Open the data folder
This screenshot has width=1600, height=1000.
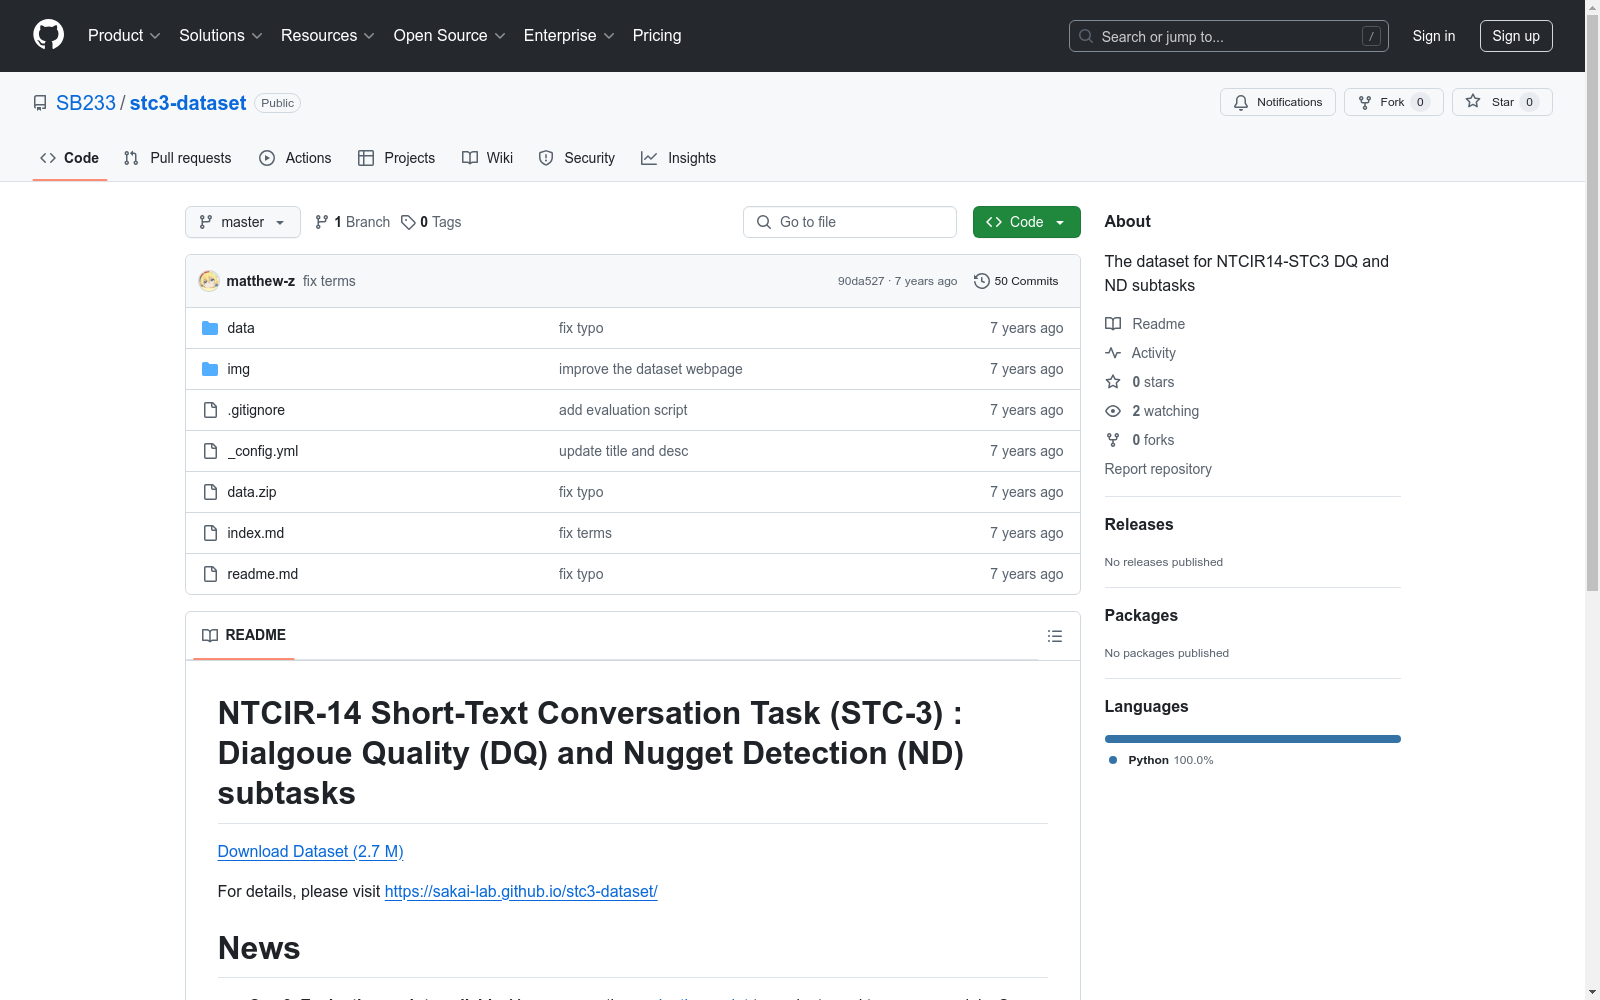click(241, 328)
